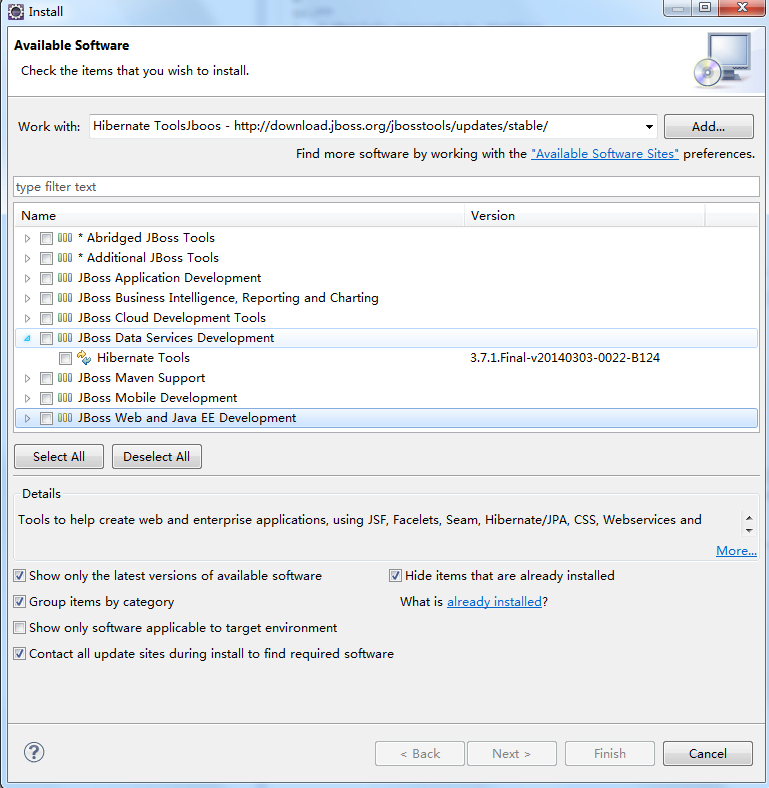The image size is (769, 788).
Task: Toggle Contact all update sites checkbox
Action: coord(20,654)
